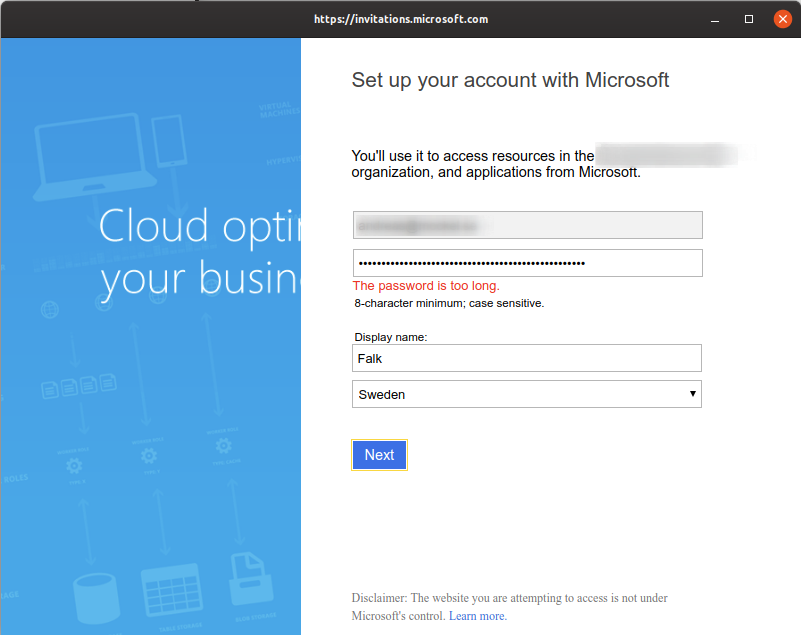Viewport: 801px width, 635px height.
Task: Maximize the window using the title bar button
Action: [749, 19]
